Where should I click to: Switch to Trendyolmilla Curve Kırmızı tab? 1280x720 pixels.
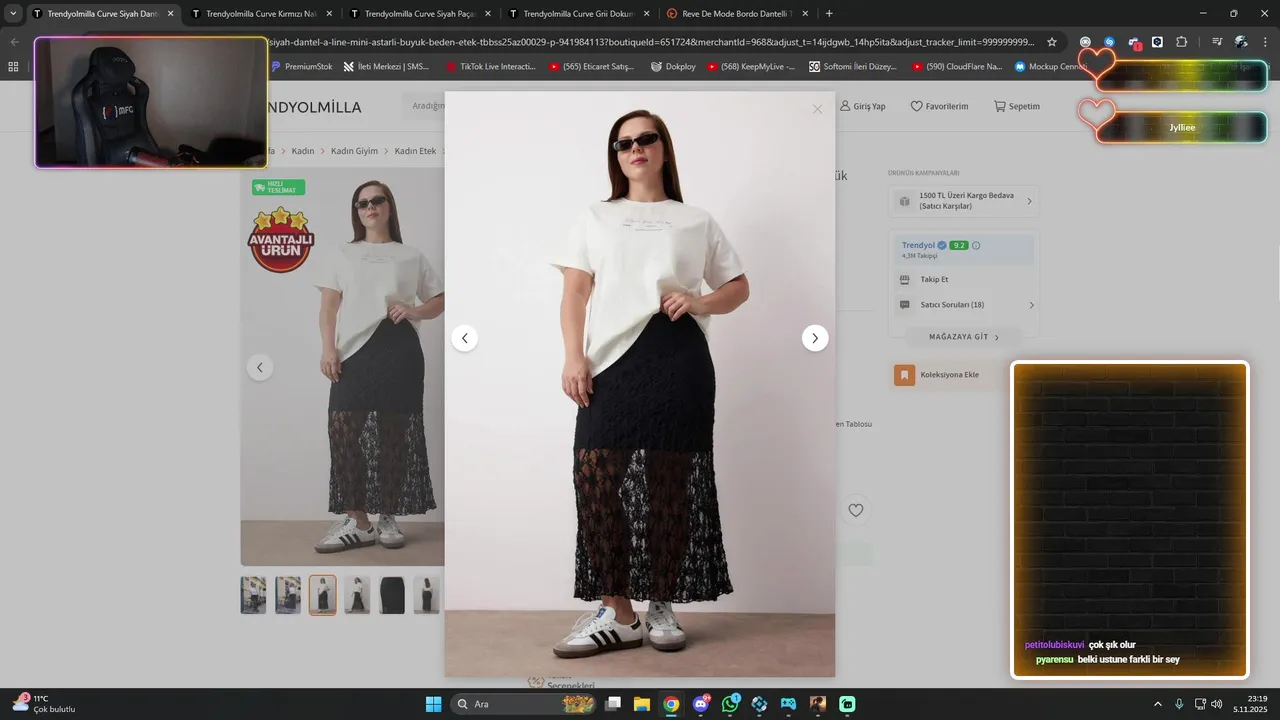point(260,14)
